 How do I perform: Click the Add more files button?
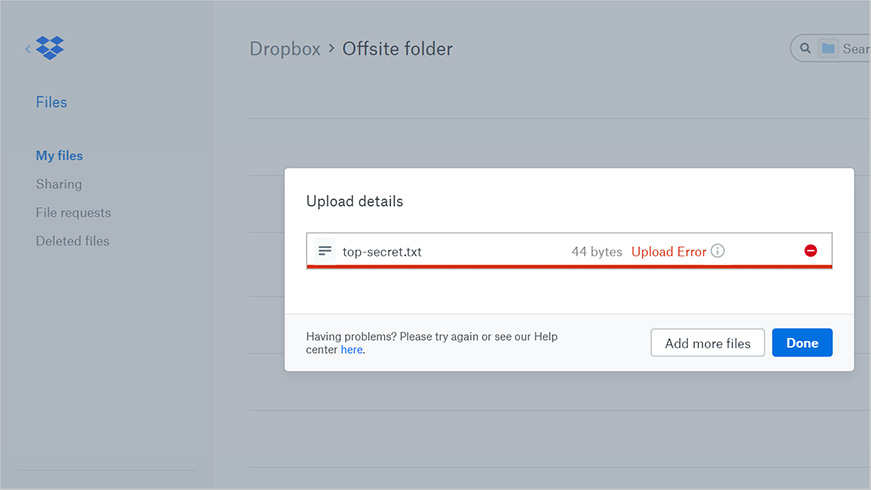(x=708, y=343)
